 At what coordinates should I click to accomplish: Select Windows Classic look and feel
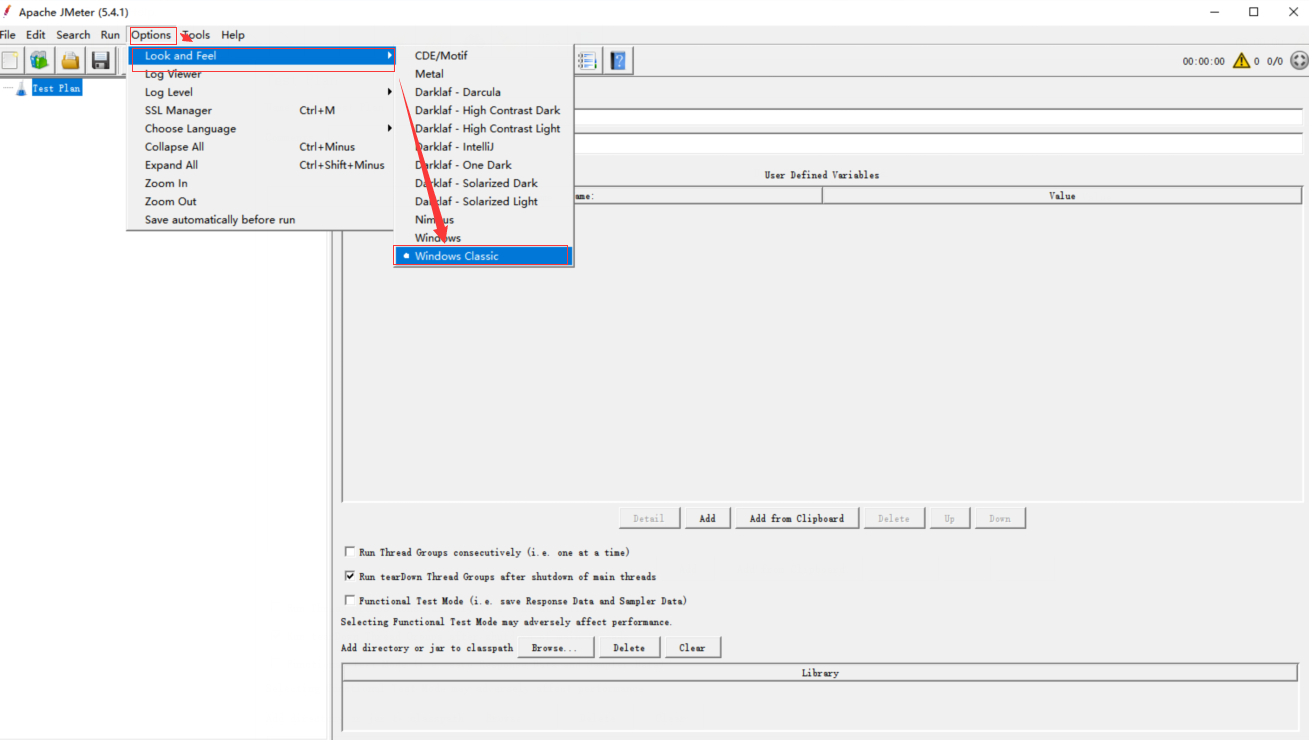coord(483,256)
